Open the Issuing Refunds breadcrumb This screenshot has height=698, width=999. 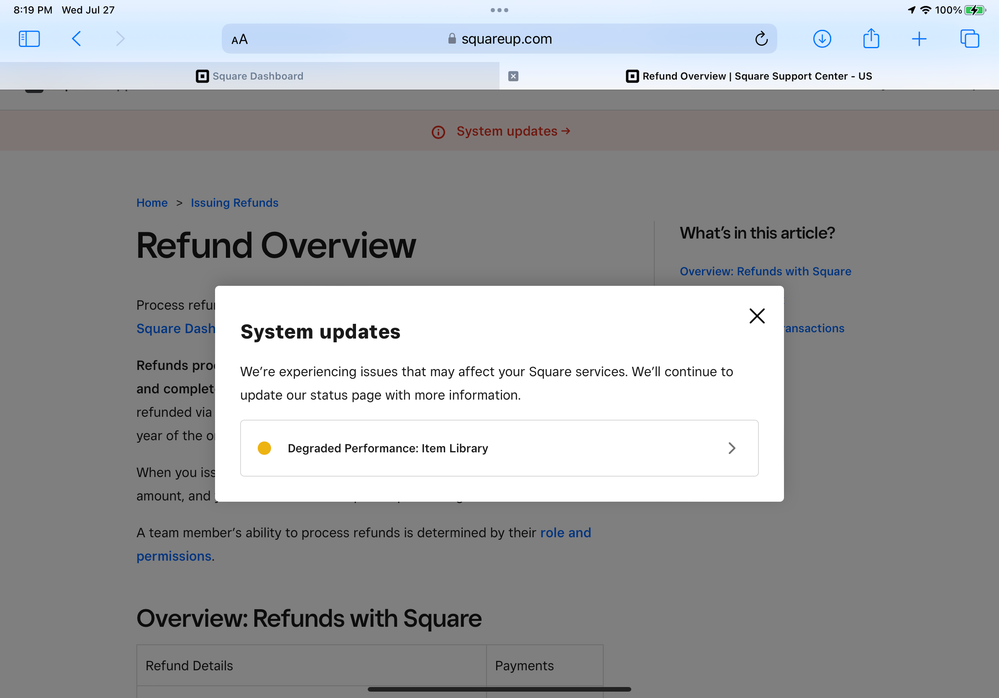click(234, 203)
